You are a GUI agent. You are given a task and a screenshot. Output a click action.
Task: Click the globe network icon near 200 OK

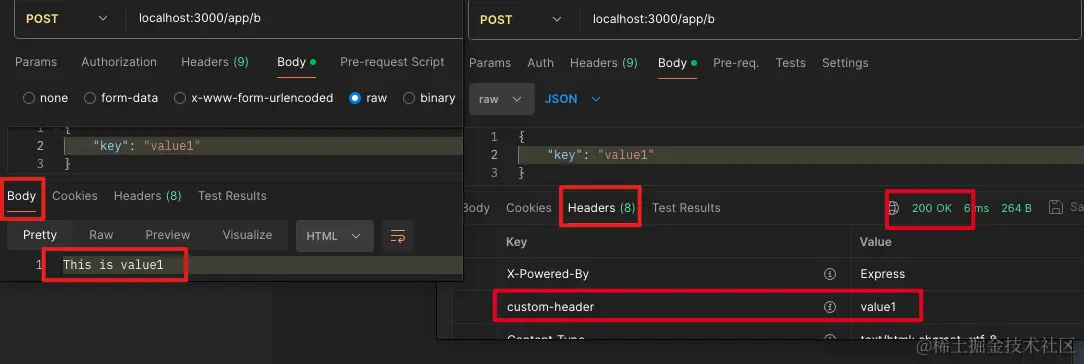[x=894, y=208]
